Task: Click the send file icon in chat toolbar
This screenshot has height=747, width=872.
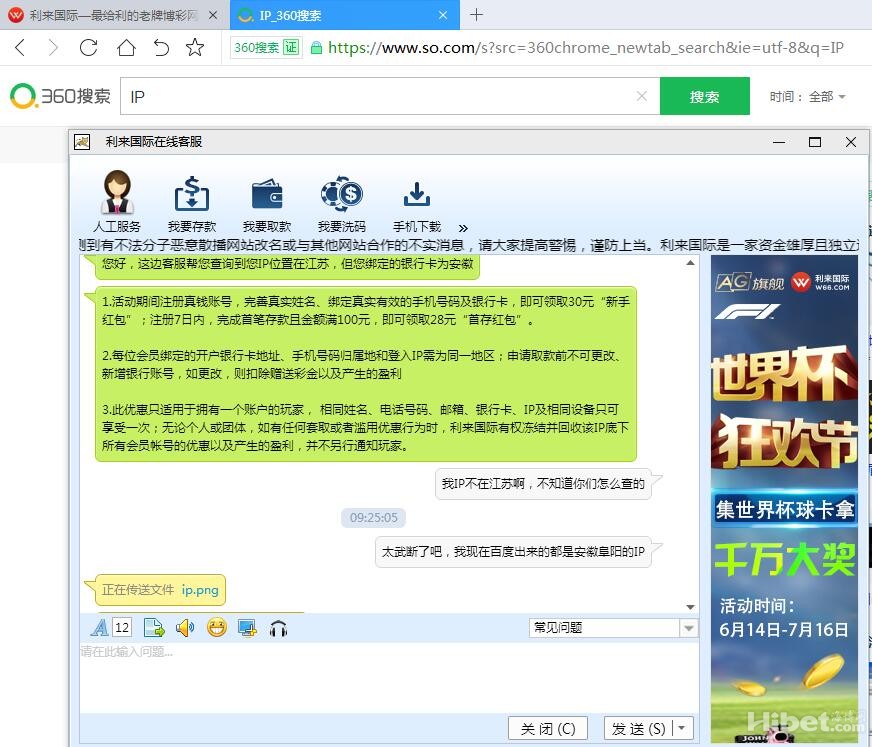Action: coord(154,628)
